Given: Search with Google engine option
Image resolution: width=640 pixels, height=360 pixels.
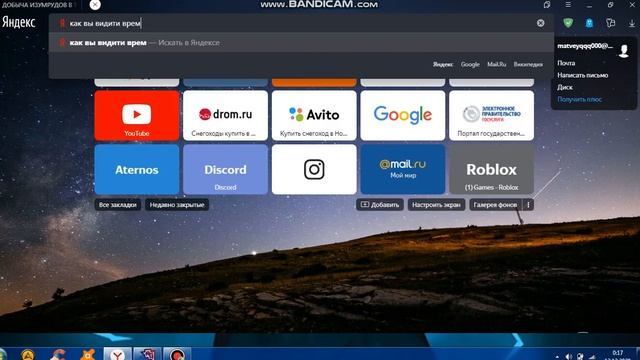Looking at the screenshot, I should [470, 64].
